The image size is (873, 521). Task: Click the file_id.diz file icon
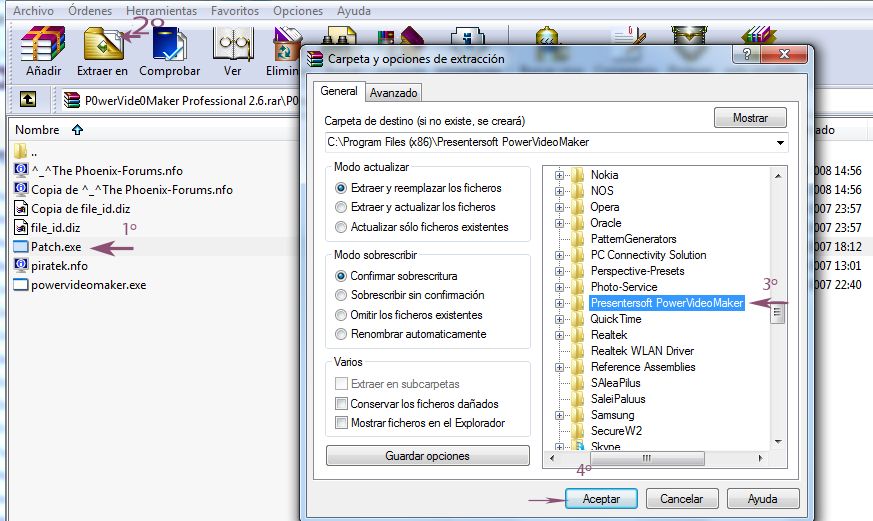[x=21, y=227]
